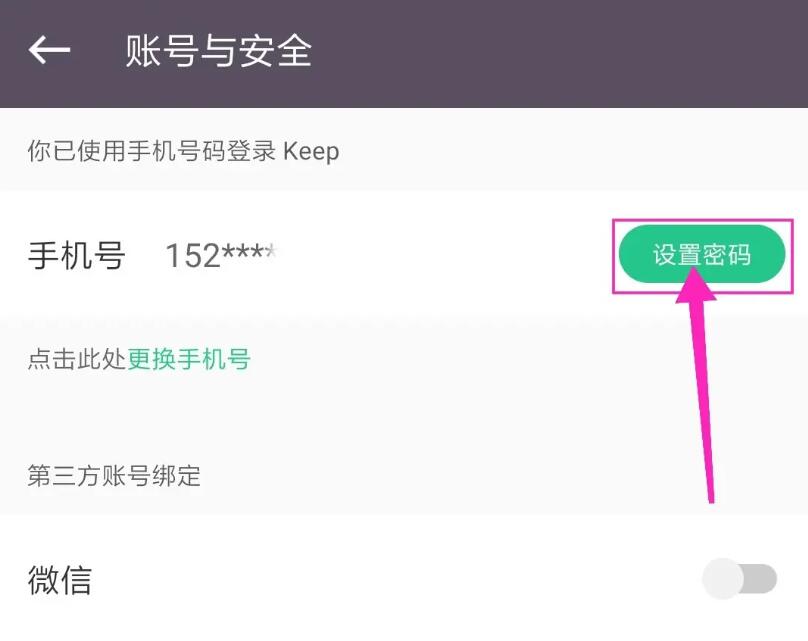Click the pink arrowhead under 设置密码
The height and width of the screenshot is (641, 808).
(696, 286)
